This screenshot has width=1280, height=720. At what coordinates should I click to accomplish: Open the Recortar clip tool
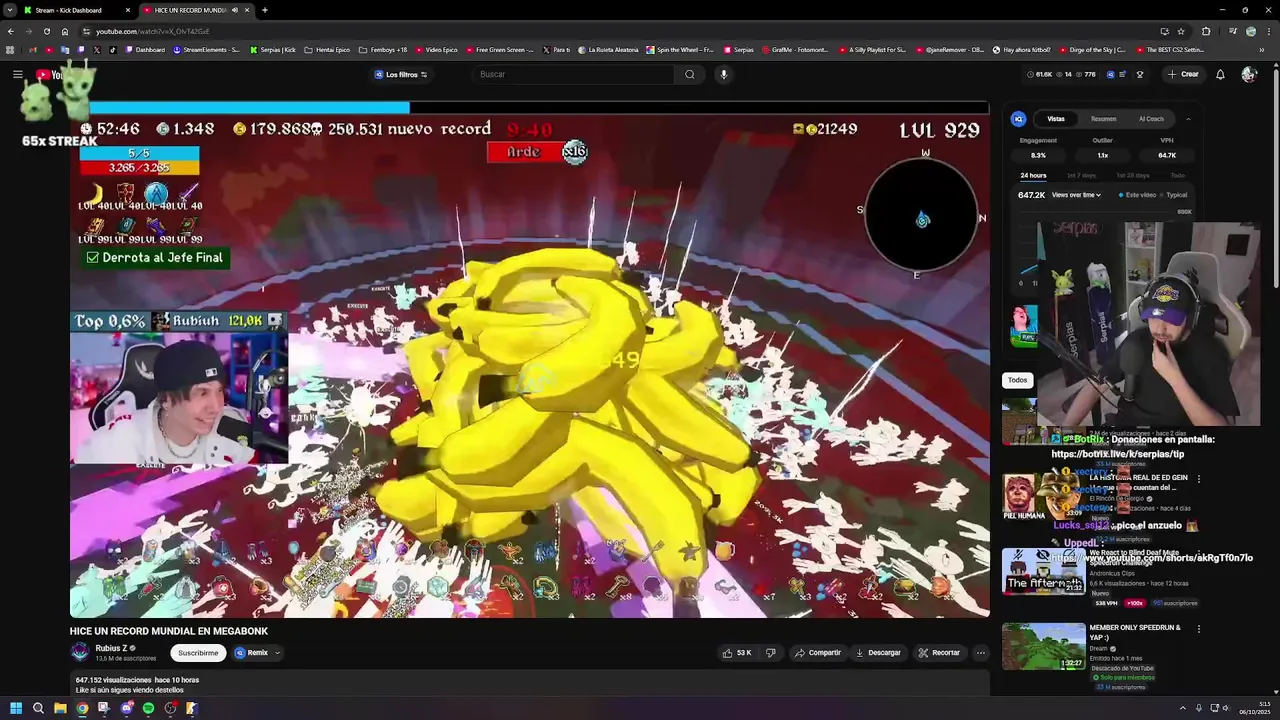939,653
